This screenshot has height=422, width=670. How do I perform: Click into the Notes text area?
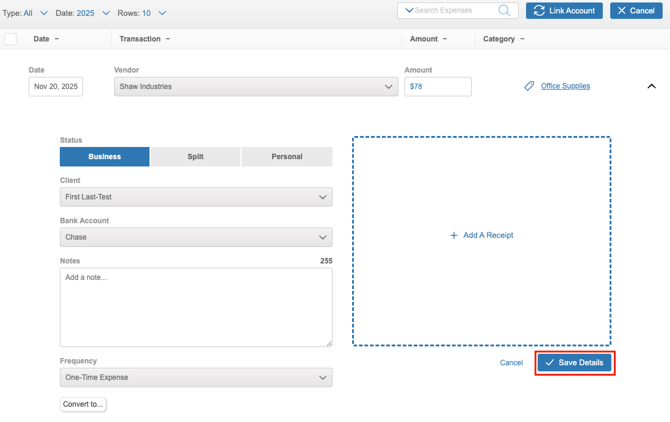[x=196, y=307]
